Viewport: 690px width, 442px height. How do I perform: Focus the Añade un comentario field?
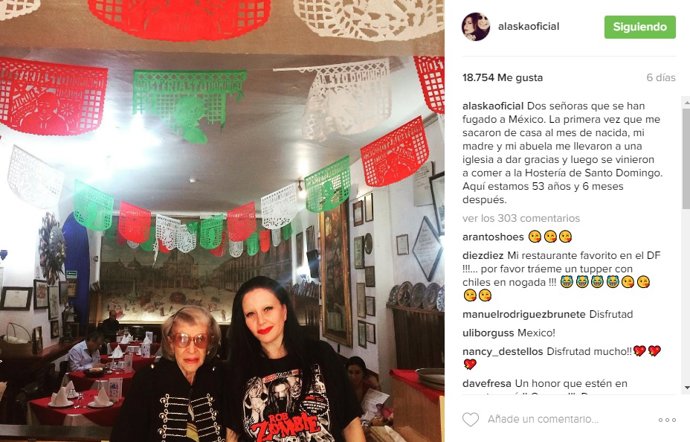coord(543,419)
